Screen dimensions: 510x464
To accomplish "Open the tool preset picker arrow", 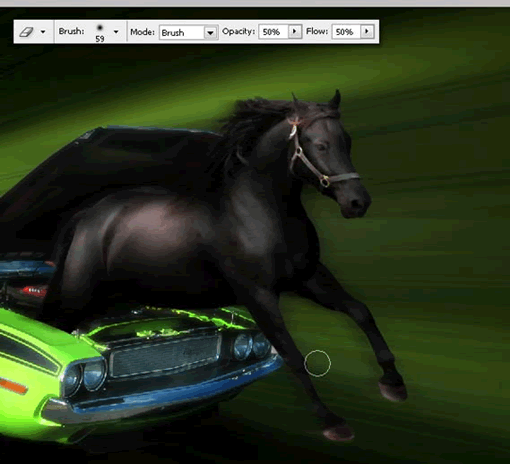I will pos(43,32).
